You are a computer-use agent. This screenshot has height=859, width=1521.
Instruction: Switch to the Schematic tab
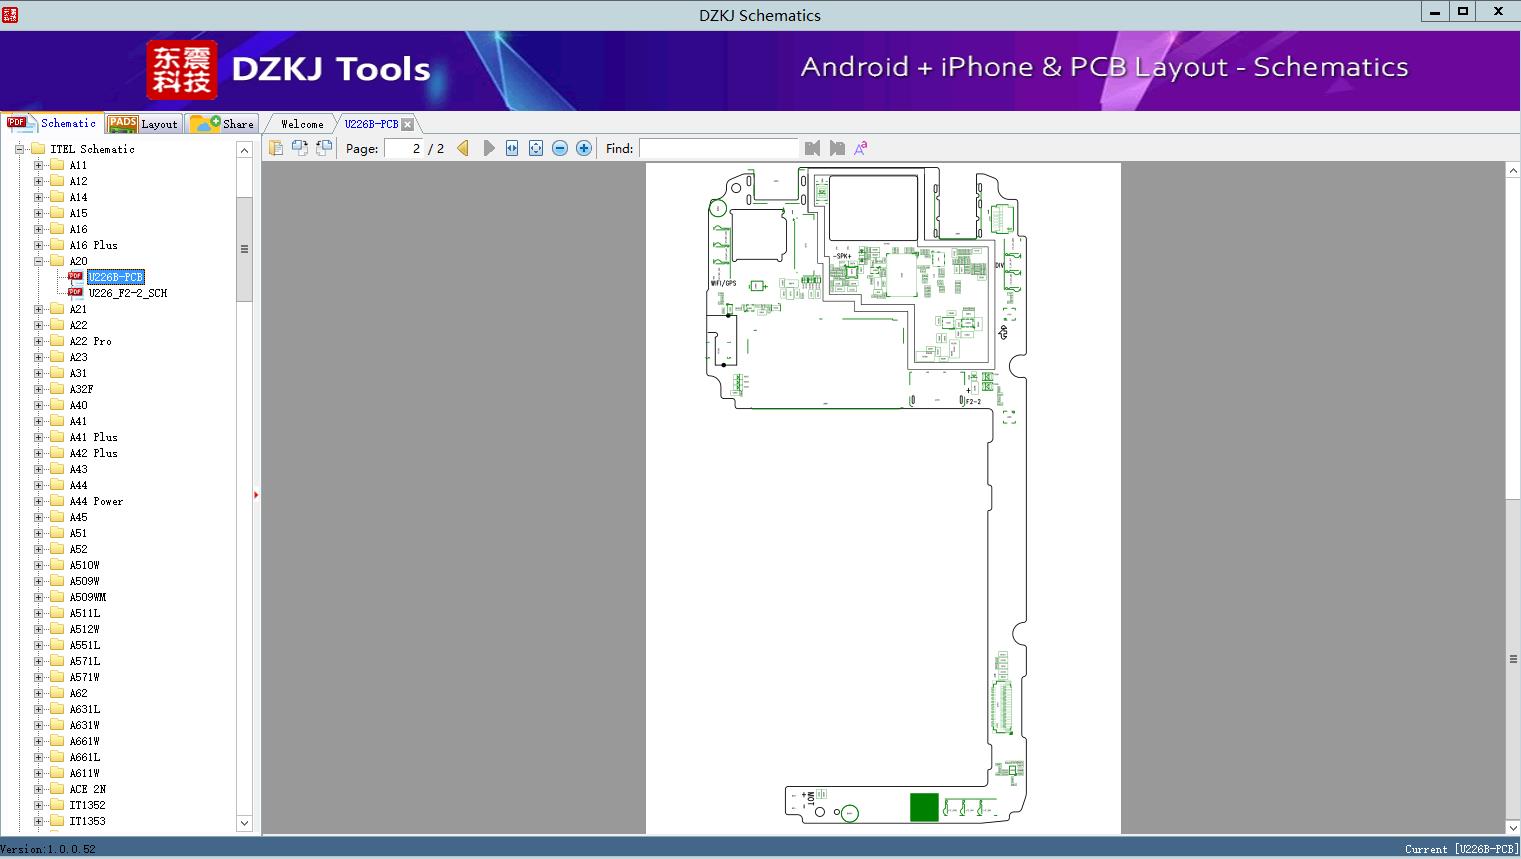[x=52, y=123]
